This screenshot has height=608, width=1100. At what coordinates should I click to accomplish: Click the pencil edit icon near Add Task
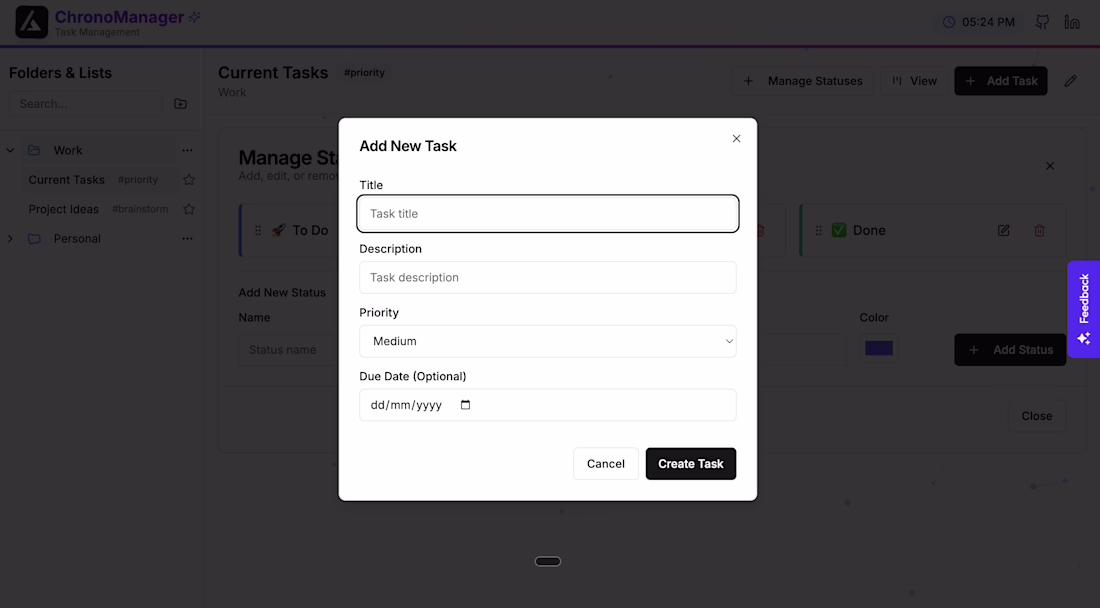[x=1071, y=81]
